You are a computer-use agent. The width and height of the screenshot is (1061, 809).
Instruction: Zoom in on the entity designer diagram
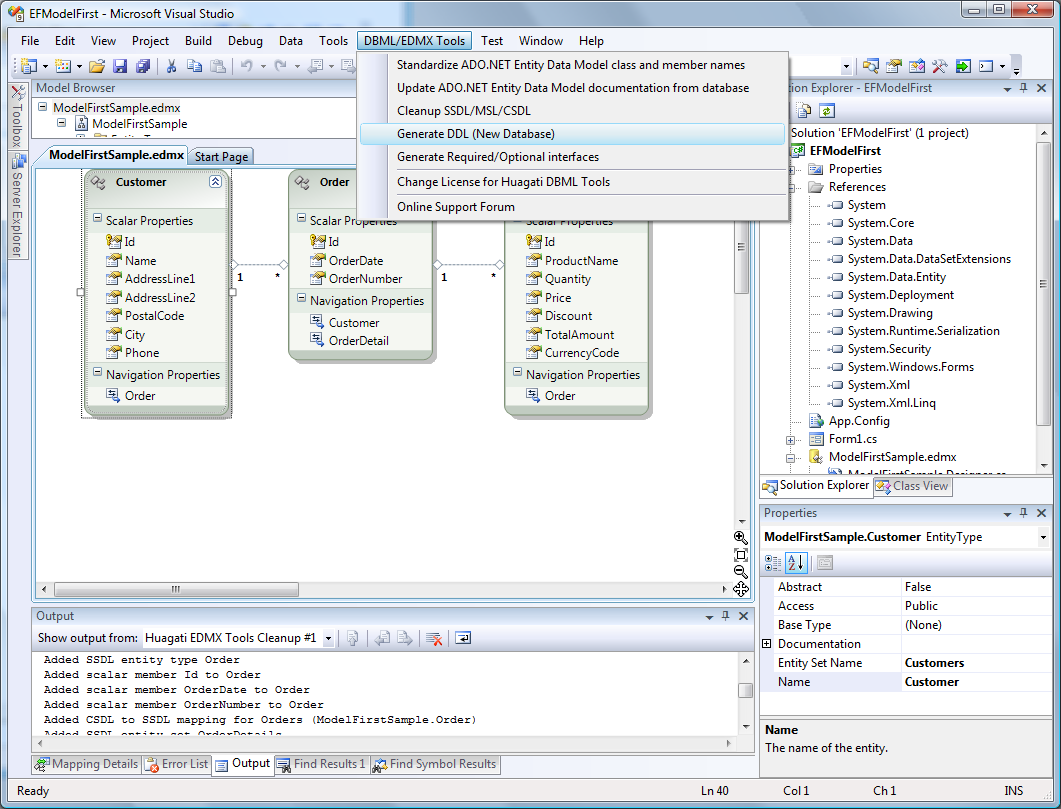coord(741,538)
